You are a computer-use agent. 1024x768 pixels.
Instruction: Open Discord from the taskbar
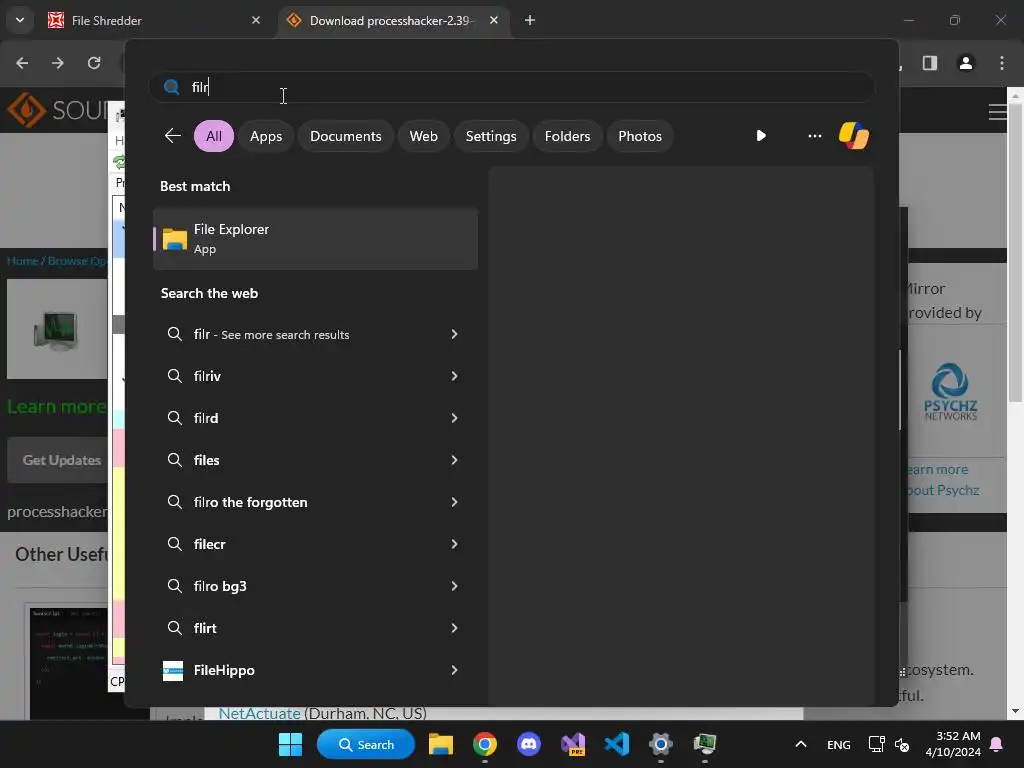click(528, 744)
